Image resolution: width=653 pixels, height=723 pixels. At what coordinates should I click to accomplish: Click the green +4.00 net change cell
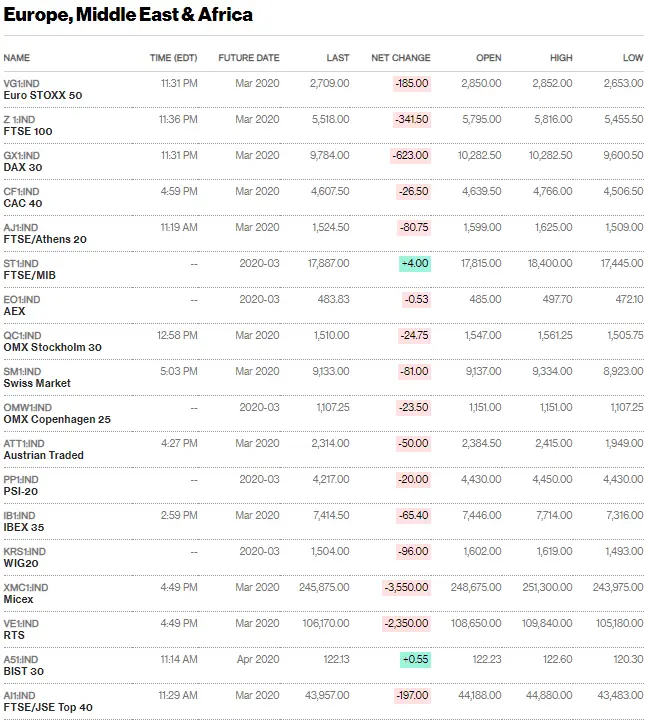(x=414, y=263)
